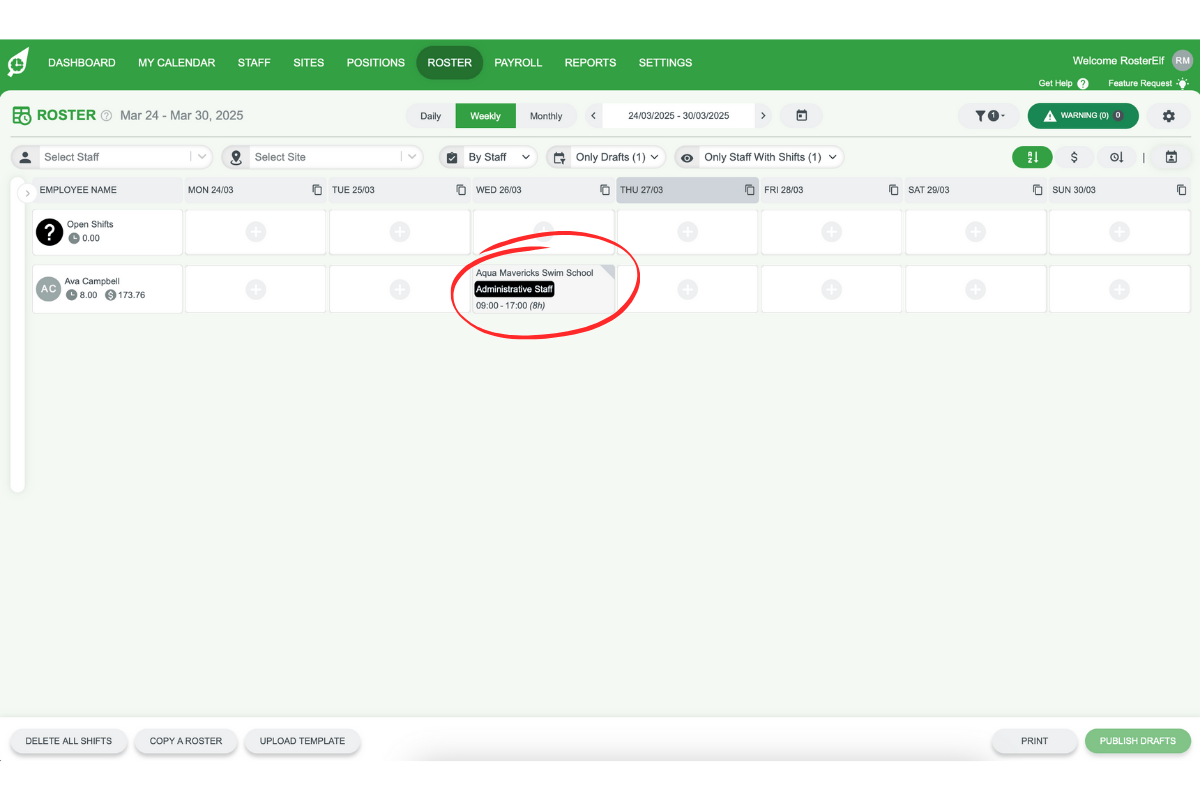Open the roster settings gear icon
This screenshot has width=1200, height=800.
(1167, 116)
